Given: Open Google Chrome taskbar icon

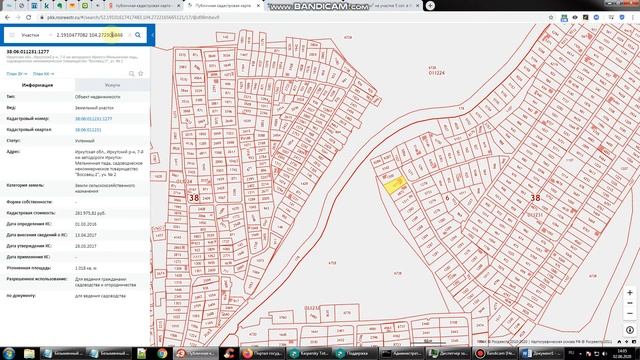Looking at the screenshot, I should click(162, 353).
